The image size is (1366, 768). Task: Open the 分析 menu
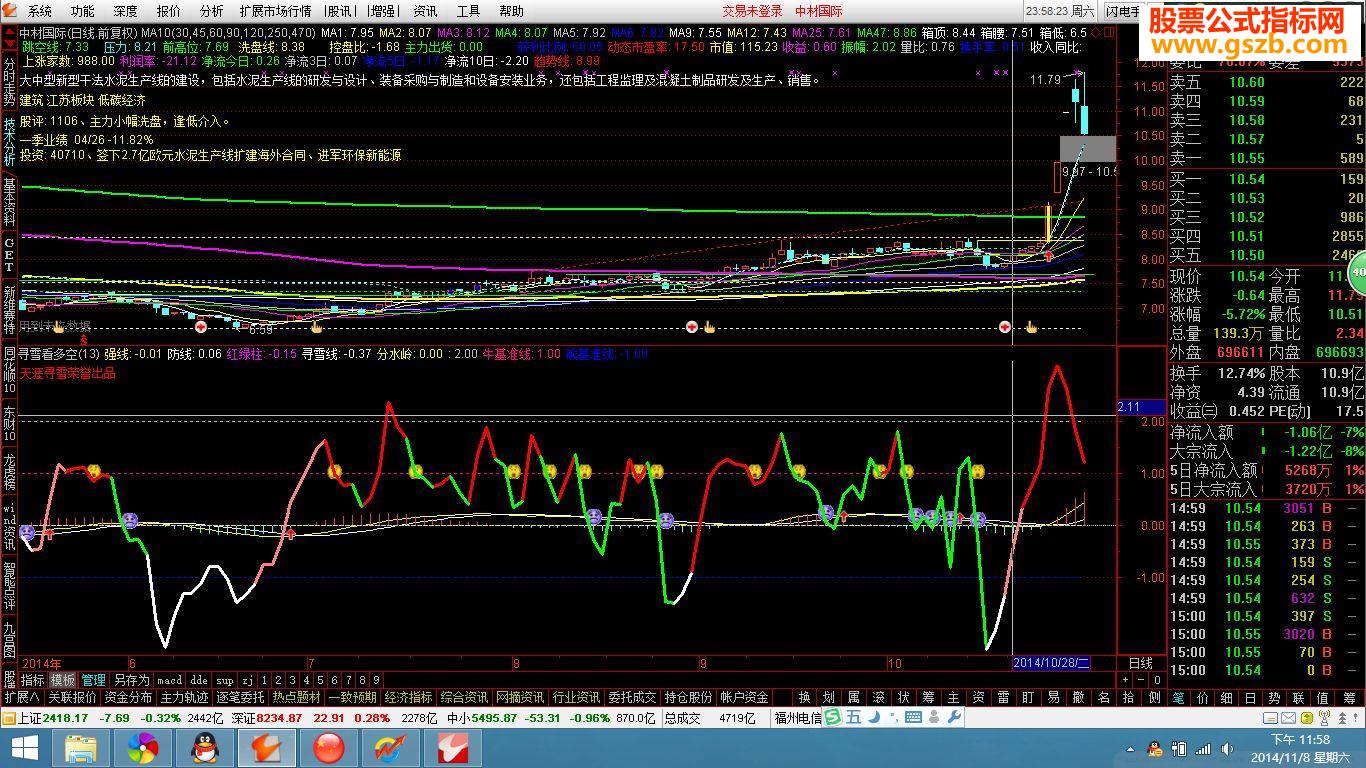(211, 11)
